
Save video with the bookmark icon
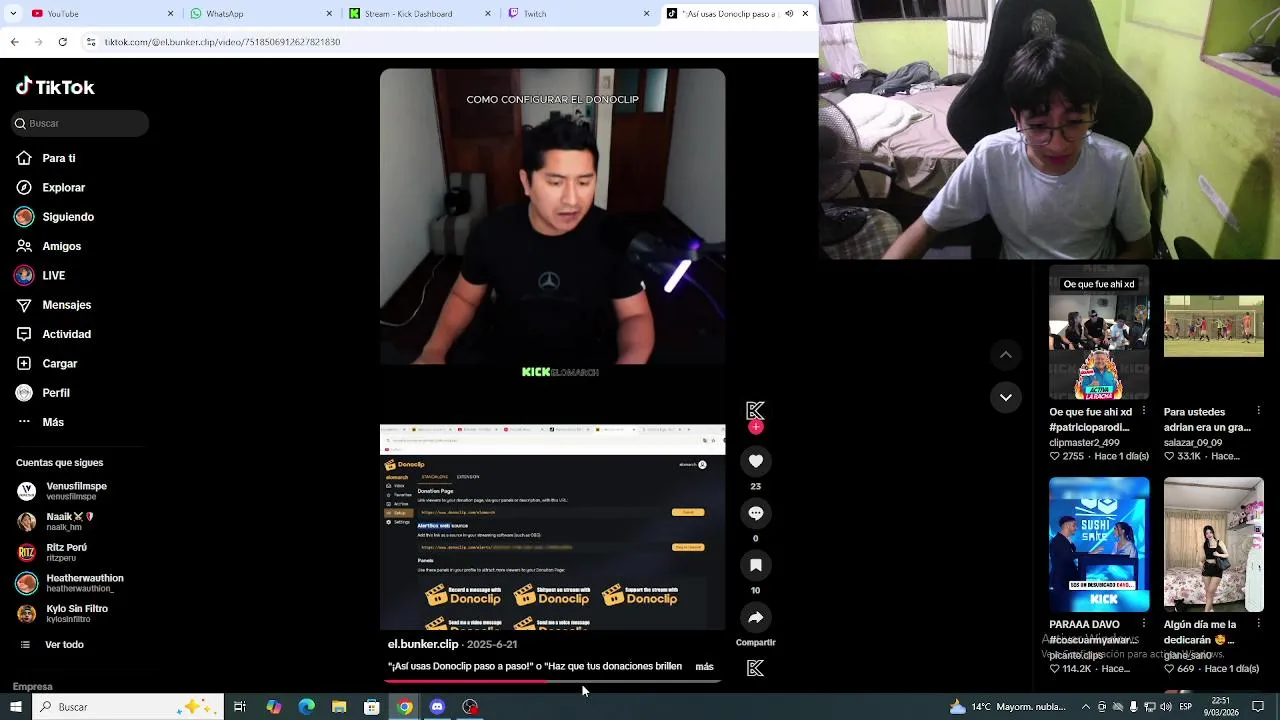[x=756, y=565]
